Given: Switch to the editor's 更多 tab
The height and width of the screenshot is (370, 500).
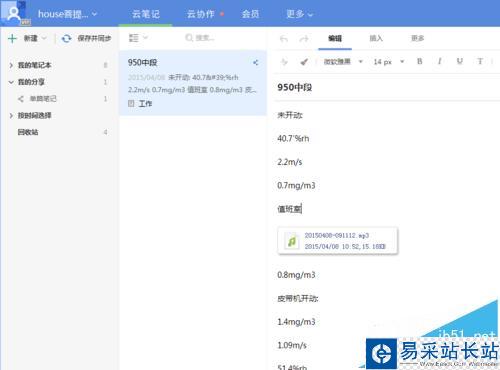Looking at the screenshot, I should [417, 38].
